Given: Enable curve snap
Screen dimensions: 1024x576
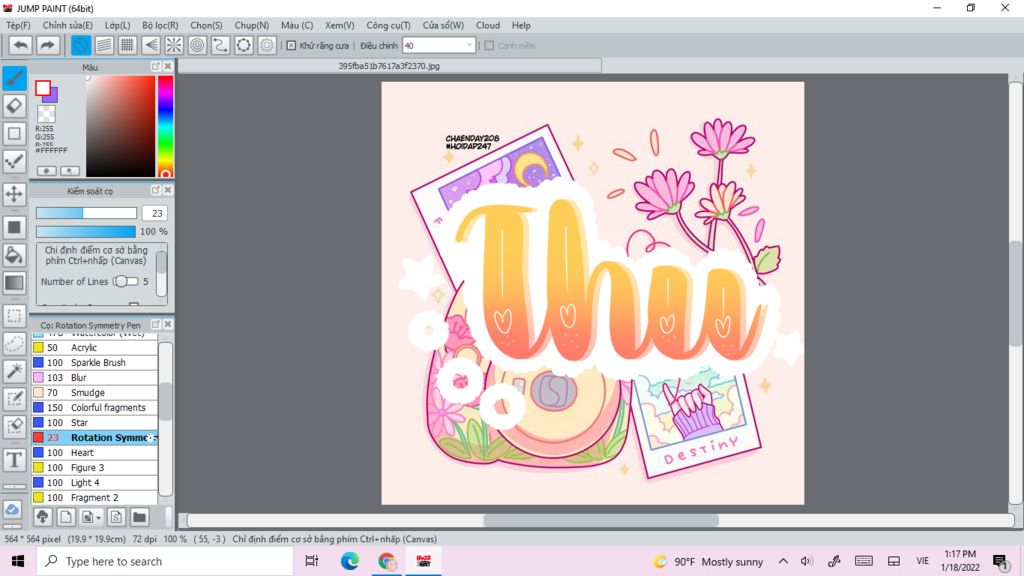Looking at the screenshot, I should (x=220, y=45).
